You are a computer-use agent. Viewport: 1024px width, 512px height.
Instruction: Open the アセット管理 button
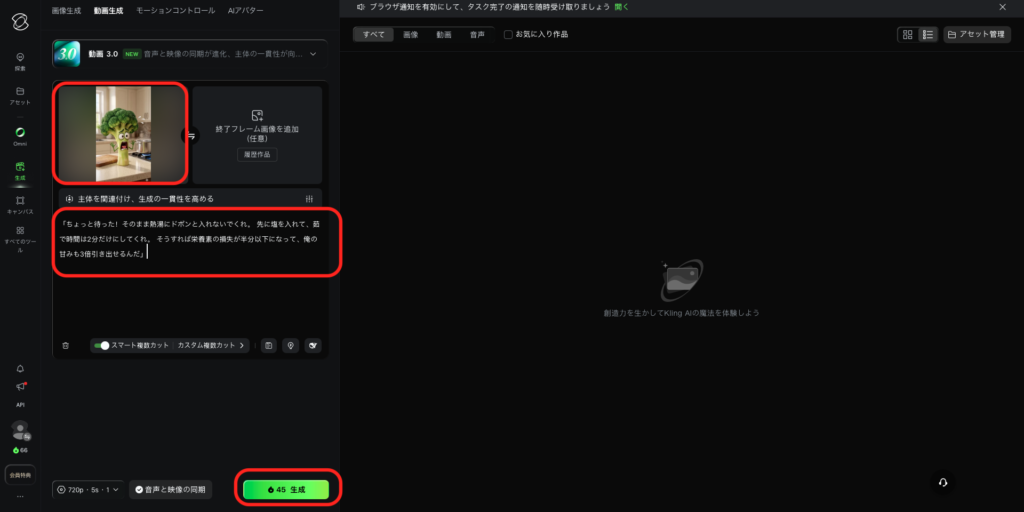pos(977,35)
